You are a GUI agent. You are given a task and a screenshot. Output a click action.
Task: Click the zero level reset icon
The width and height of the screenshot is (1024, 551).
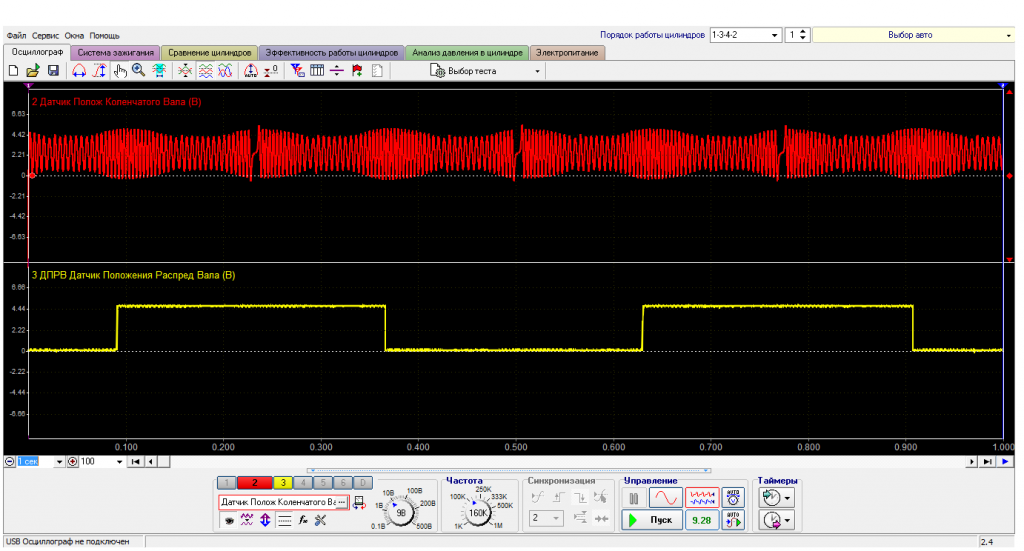click(x=271, y=71)
